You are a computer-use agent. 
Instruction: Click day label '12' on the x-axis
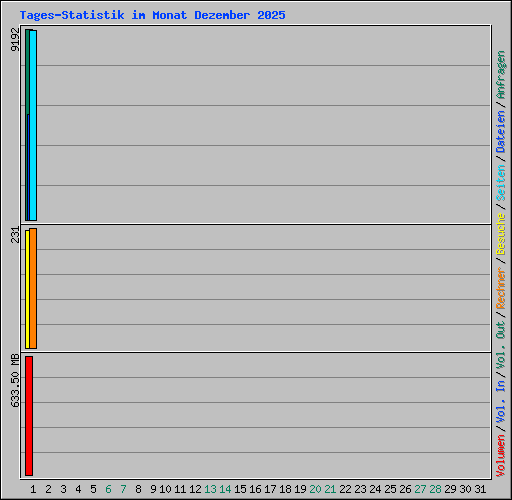(x=195, y=489)
